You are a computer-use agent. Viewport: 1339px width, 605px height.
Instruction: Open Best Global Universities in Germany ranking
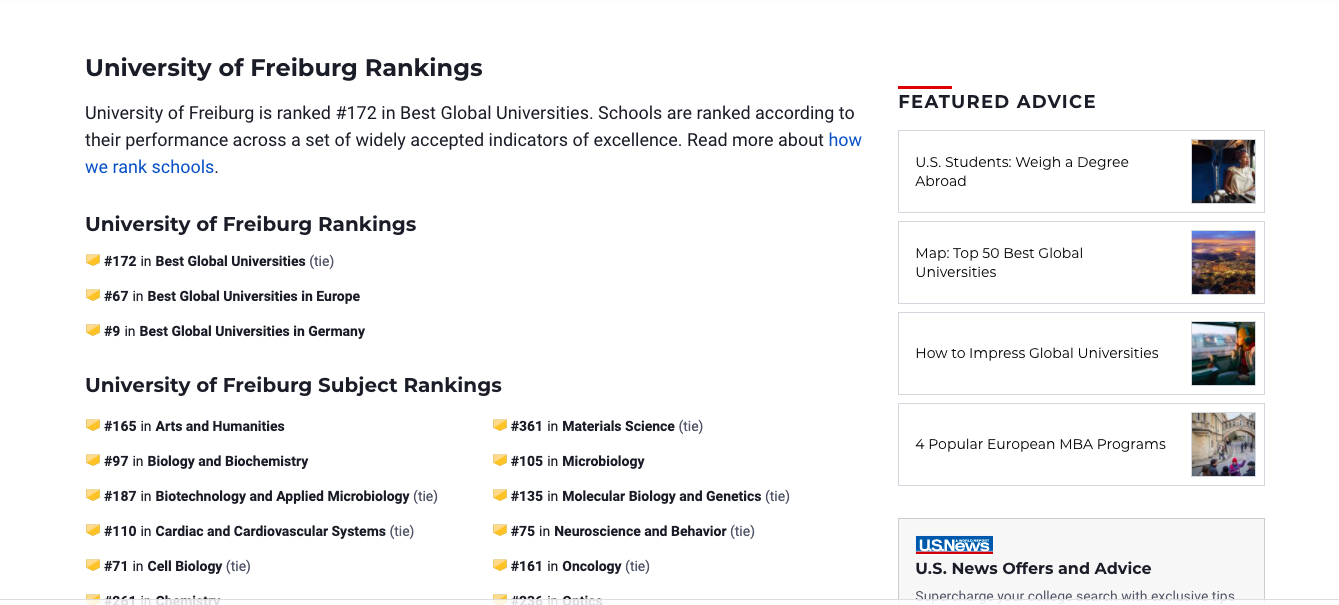(x=252, y=331)
